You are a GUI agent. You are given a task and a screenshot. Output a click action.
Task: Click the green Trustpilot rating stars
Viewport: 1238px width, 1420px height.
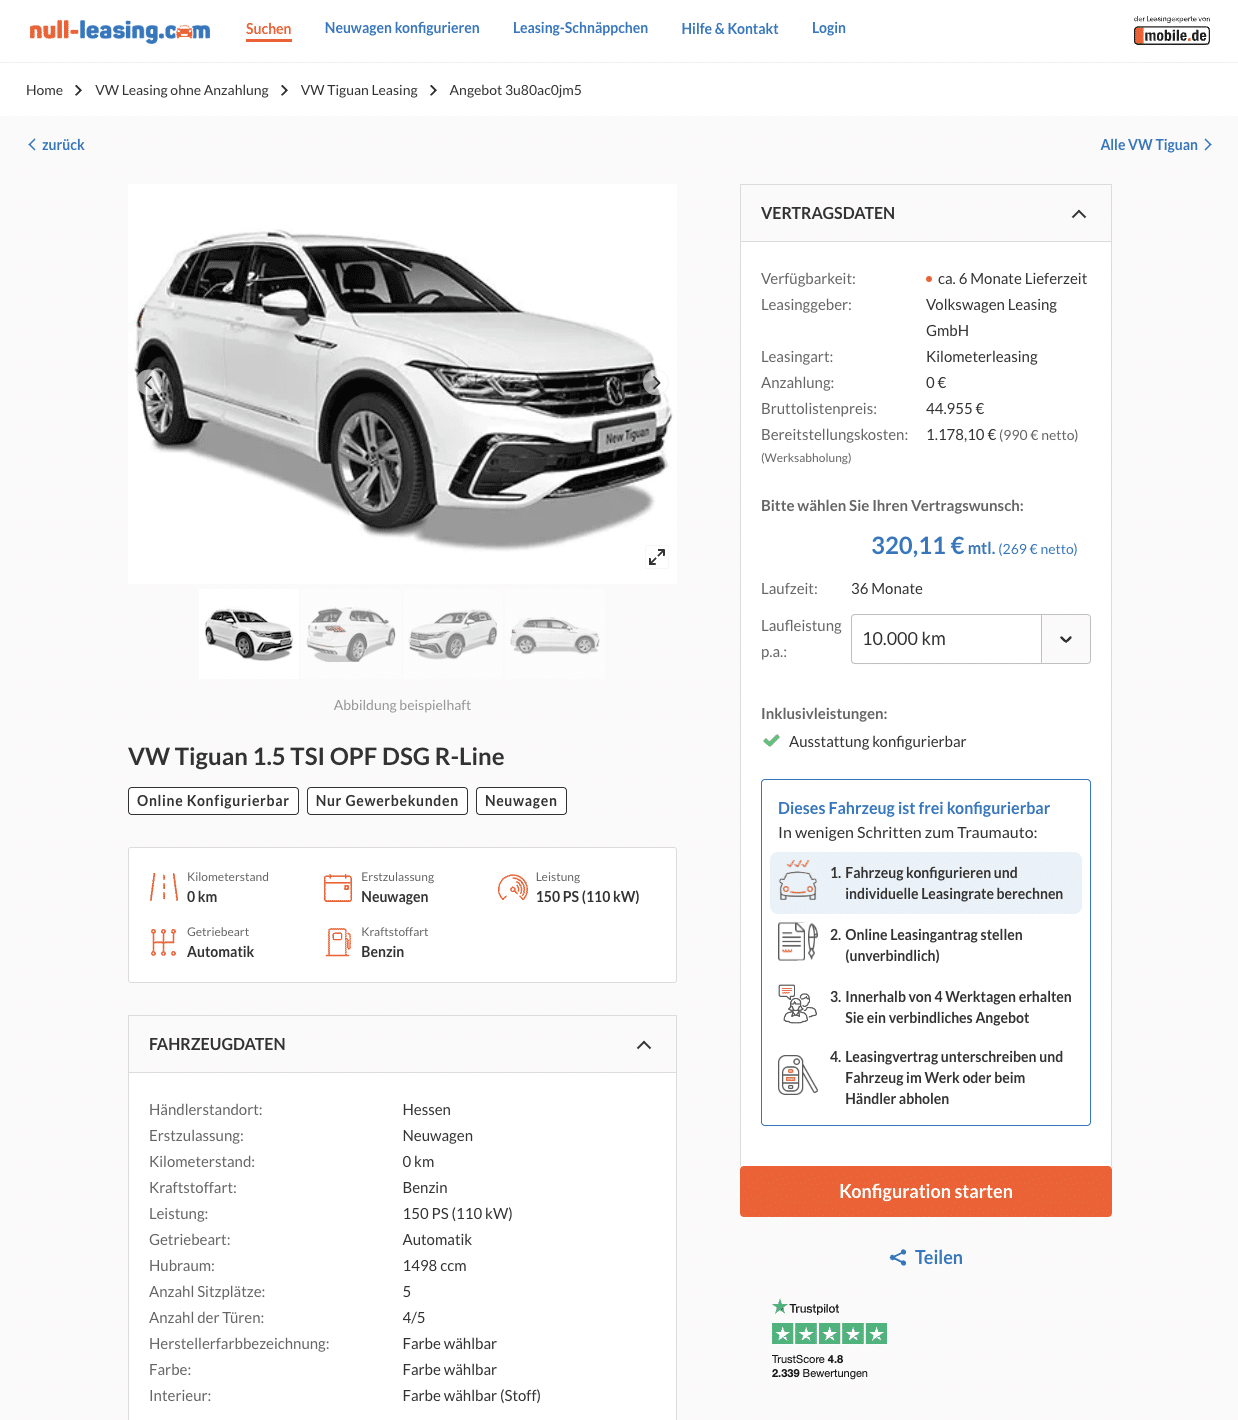829,1333
